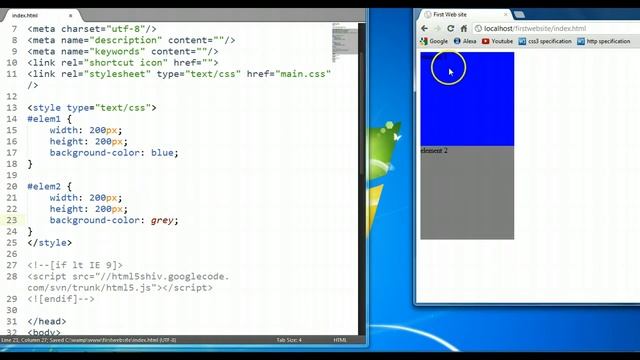
Task: Click the '#elem2' selector in the code
Action: click(44, 187)
